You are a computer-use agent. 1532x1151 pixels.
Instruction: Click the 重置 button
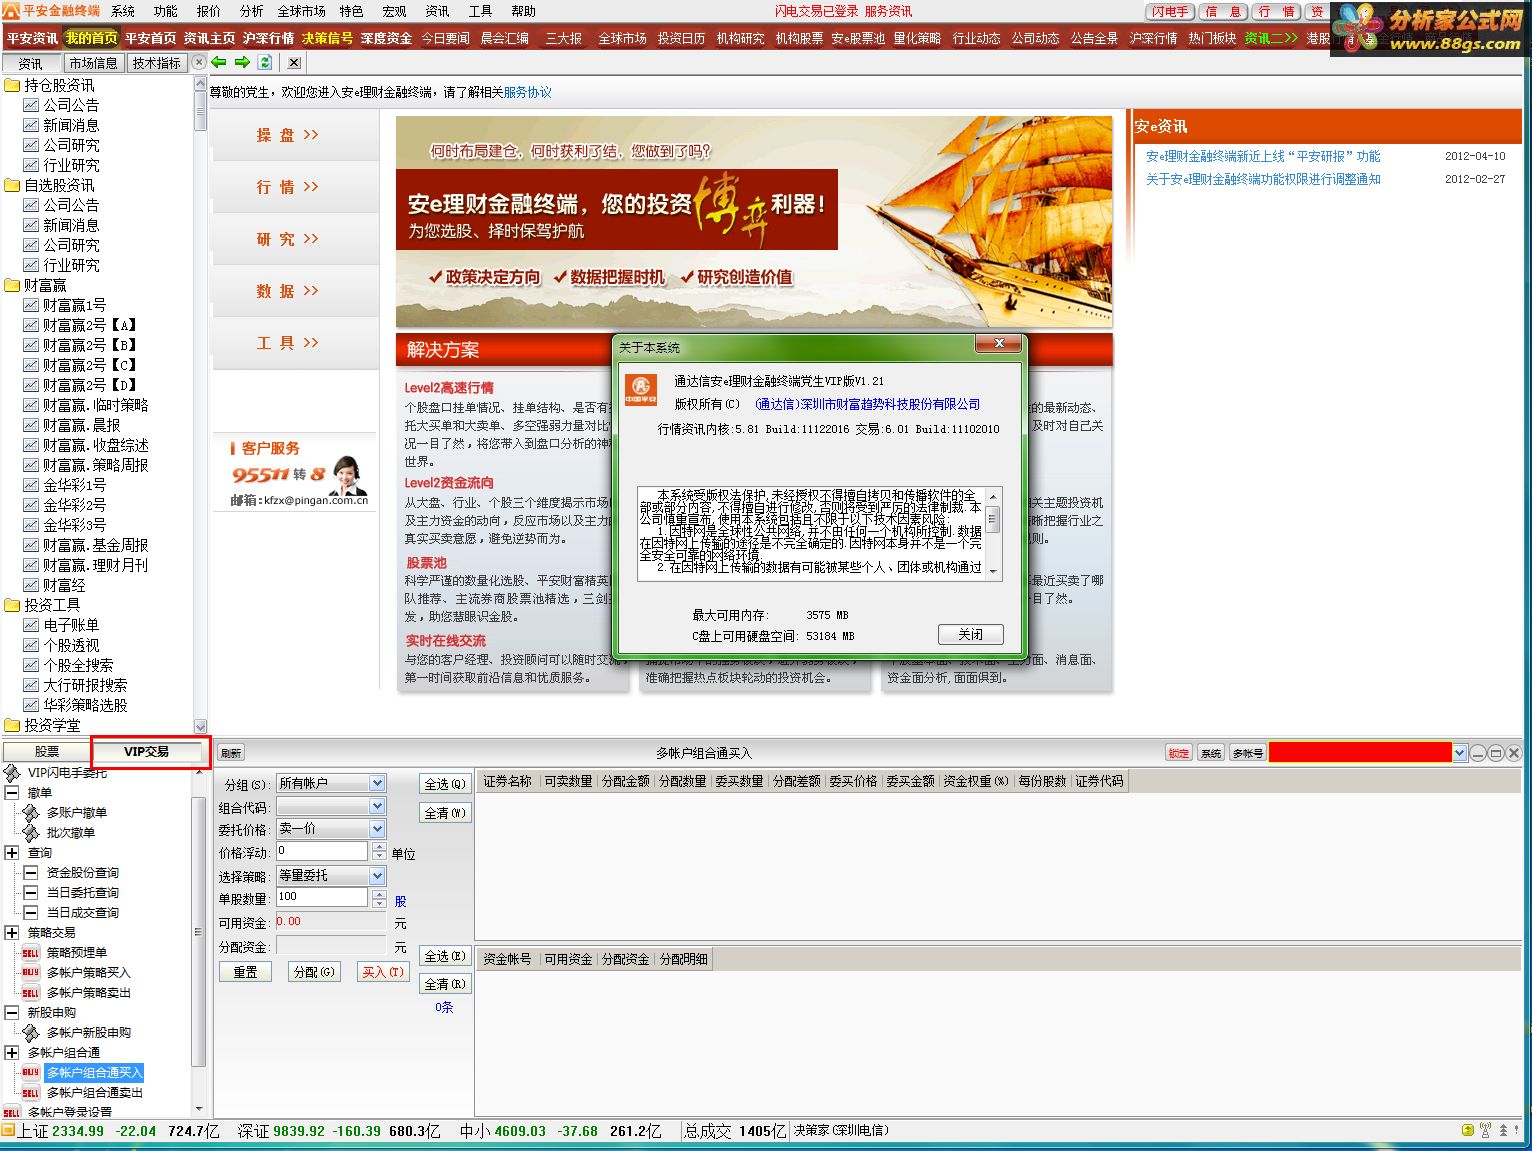[x=245, y=972]
